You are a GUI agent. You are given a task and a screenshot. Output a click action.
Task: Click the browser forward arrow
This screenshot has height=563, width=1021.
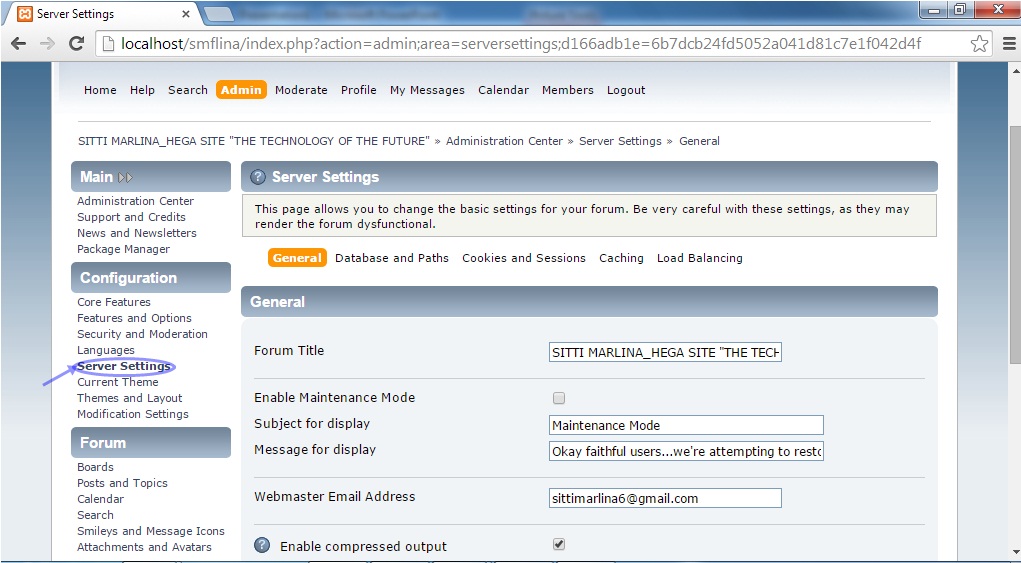click(x=47, y=44)
